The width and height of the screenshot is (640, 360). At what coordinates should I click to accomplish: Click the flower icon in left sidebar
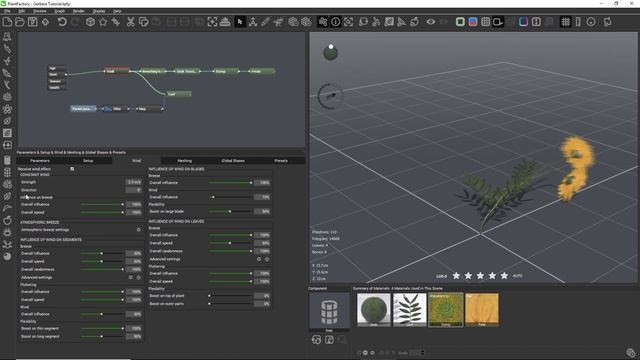[7, 109]
